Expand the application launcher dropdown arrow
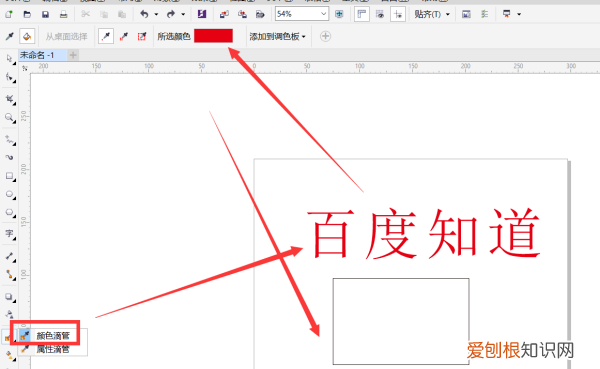 click(519, 15)
